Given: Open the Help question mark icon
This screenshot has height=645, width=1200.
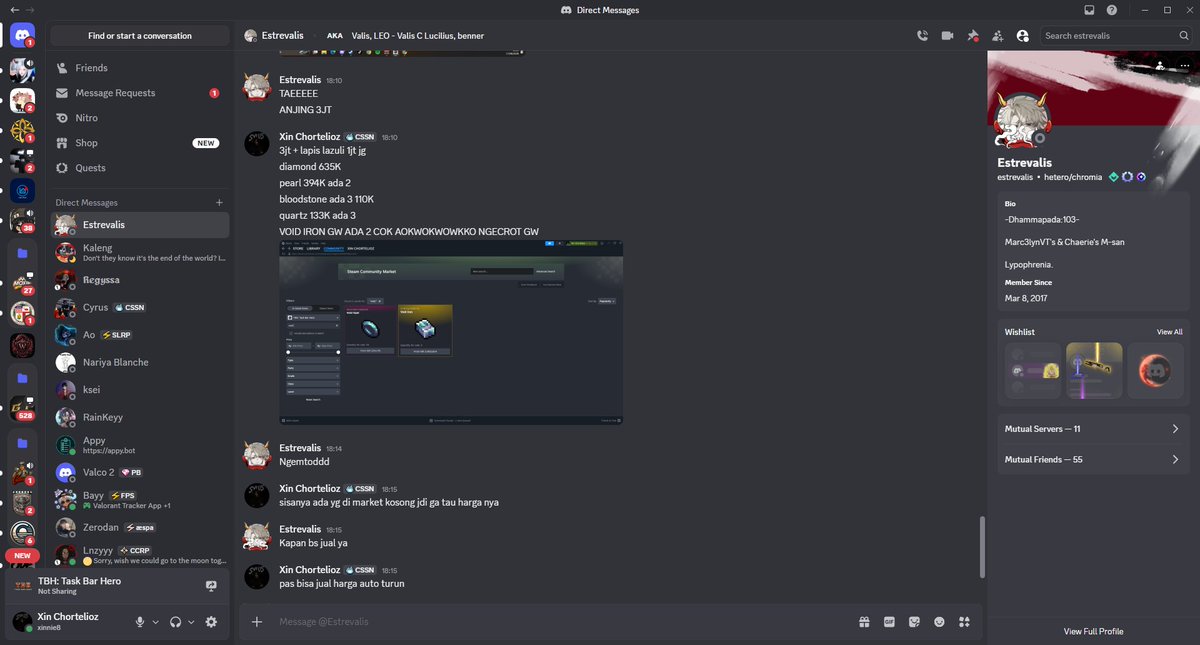Looking at the screenshot, I should pyautogui.click(x=1112, y=10).
